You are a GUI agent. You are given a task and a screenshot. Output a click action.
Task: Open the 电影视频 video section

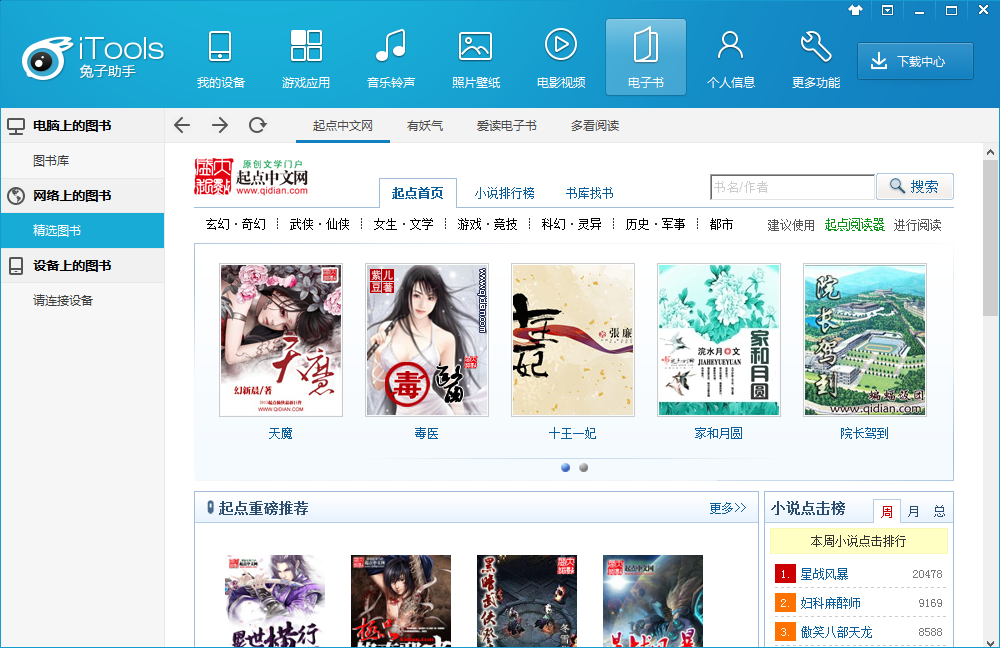point(561,59)
